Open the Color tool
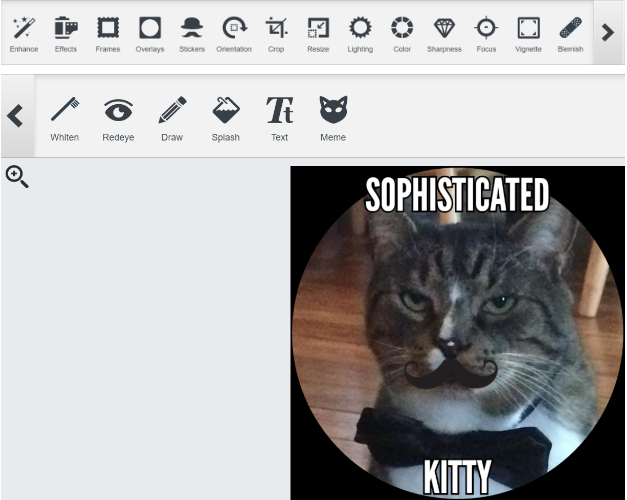The width and height of the screenshot is (627, 500). [x=402, y=34]
